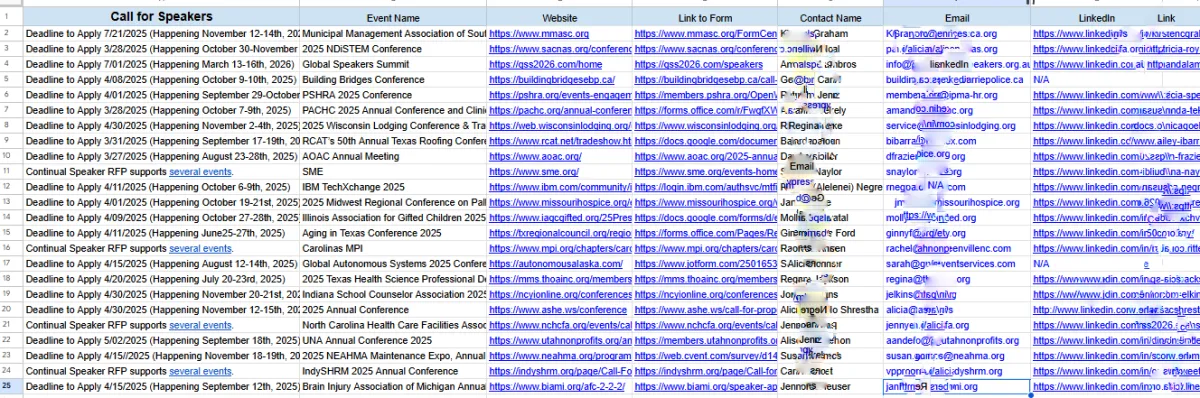Visit the iagcgifted.org/25Pres link
Viewport: 1200px width, 398px height.
point(560,217)
